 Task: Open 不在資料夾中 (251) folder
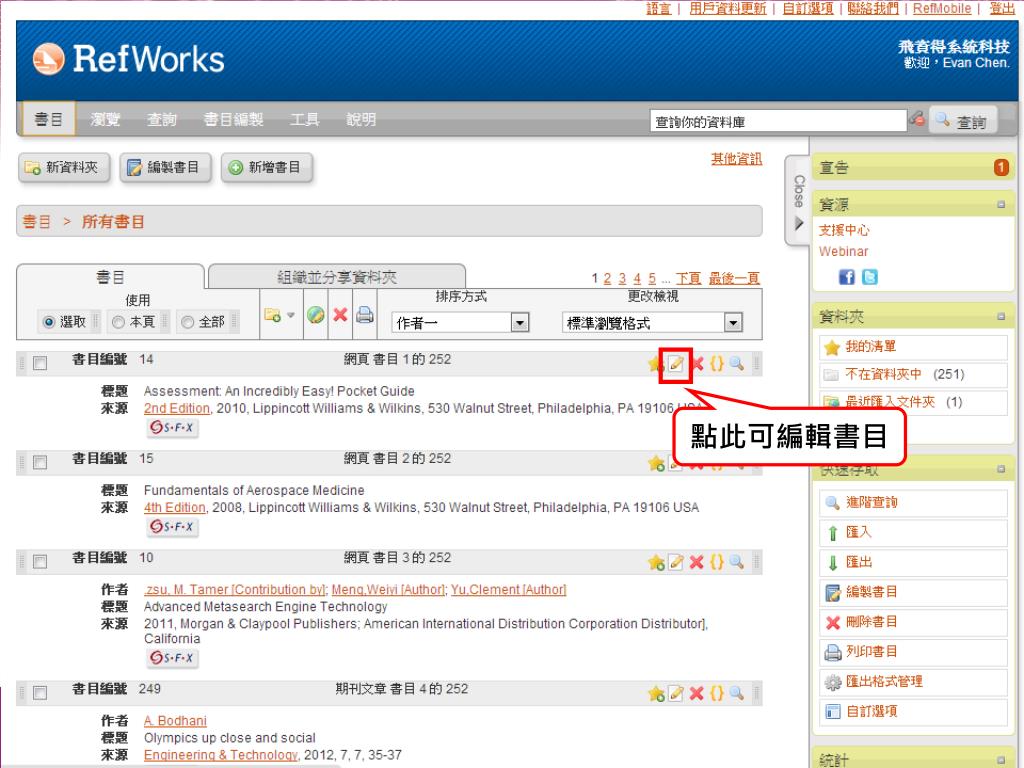(913, 374)
